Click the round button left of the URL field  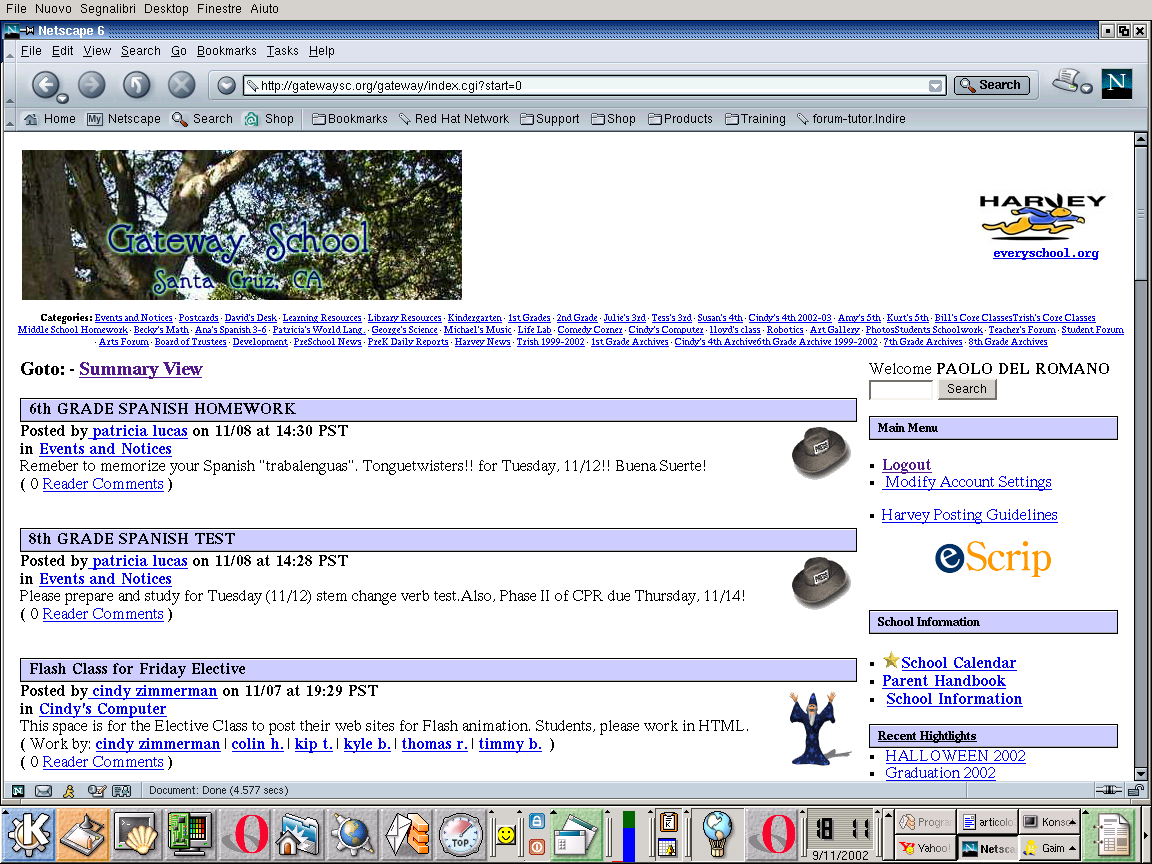226,85
